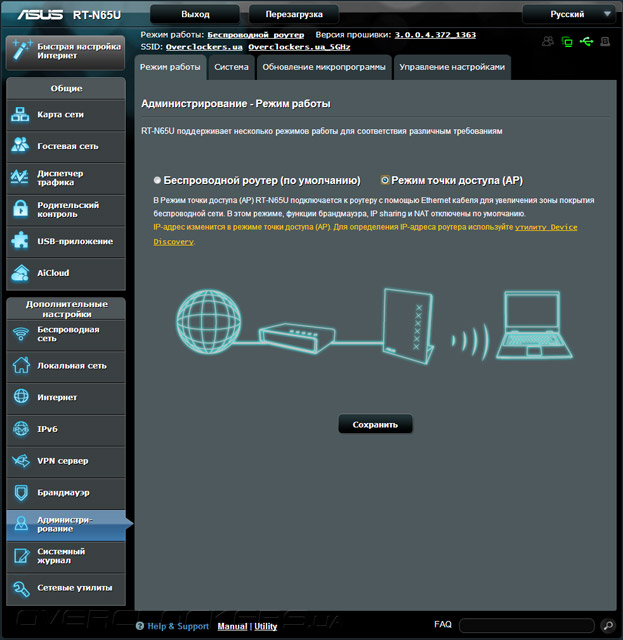Open Гостевая сеть menu item
623x640 pixels.
66,146
